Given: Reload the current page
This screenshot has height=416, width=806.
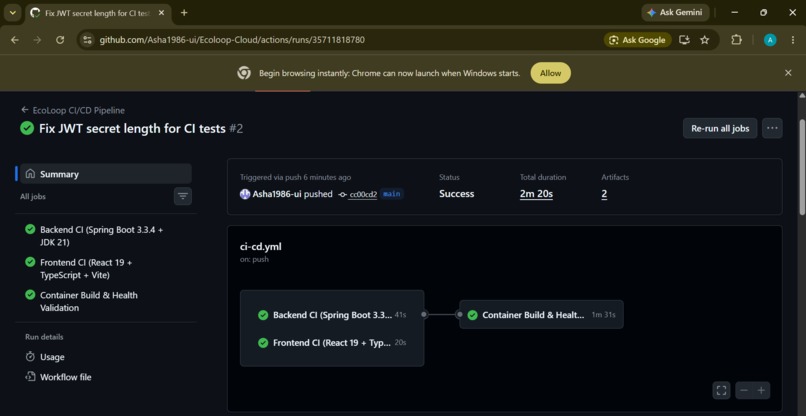Looking at the screenshot, I should (x=60, y=40).
